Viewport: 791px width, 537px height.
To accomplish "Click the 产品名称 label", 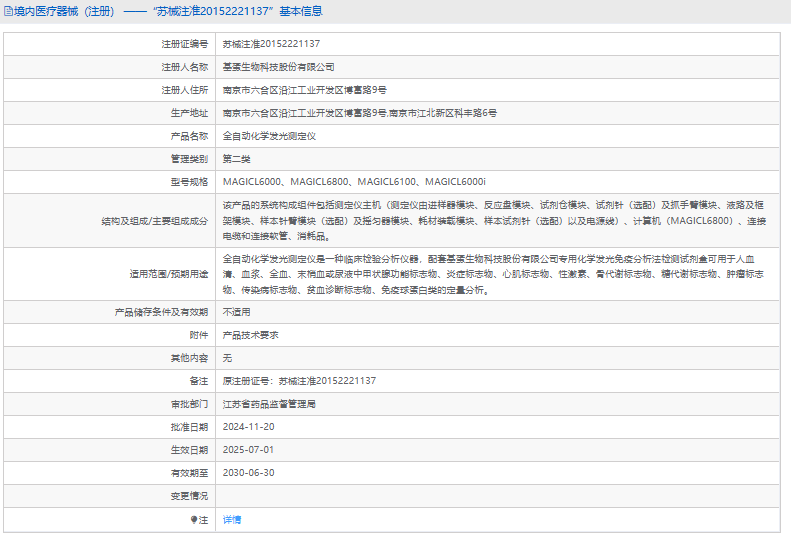I will 189,136.
